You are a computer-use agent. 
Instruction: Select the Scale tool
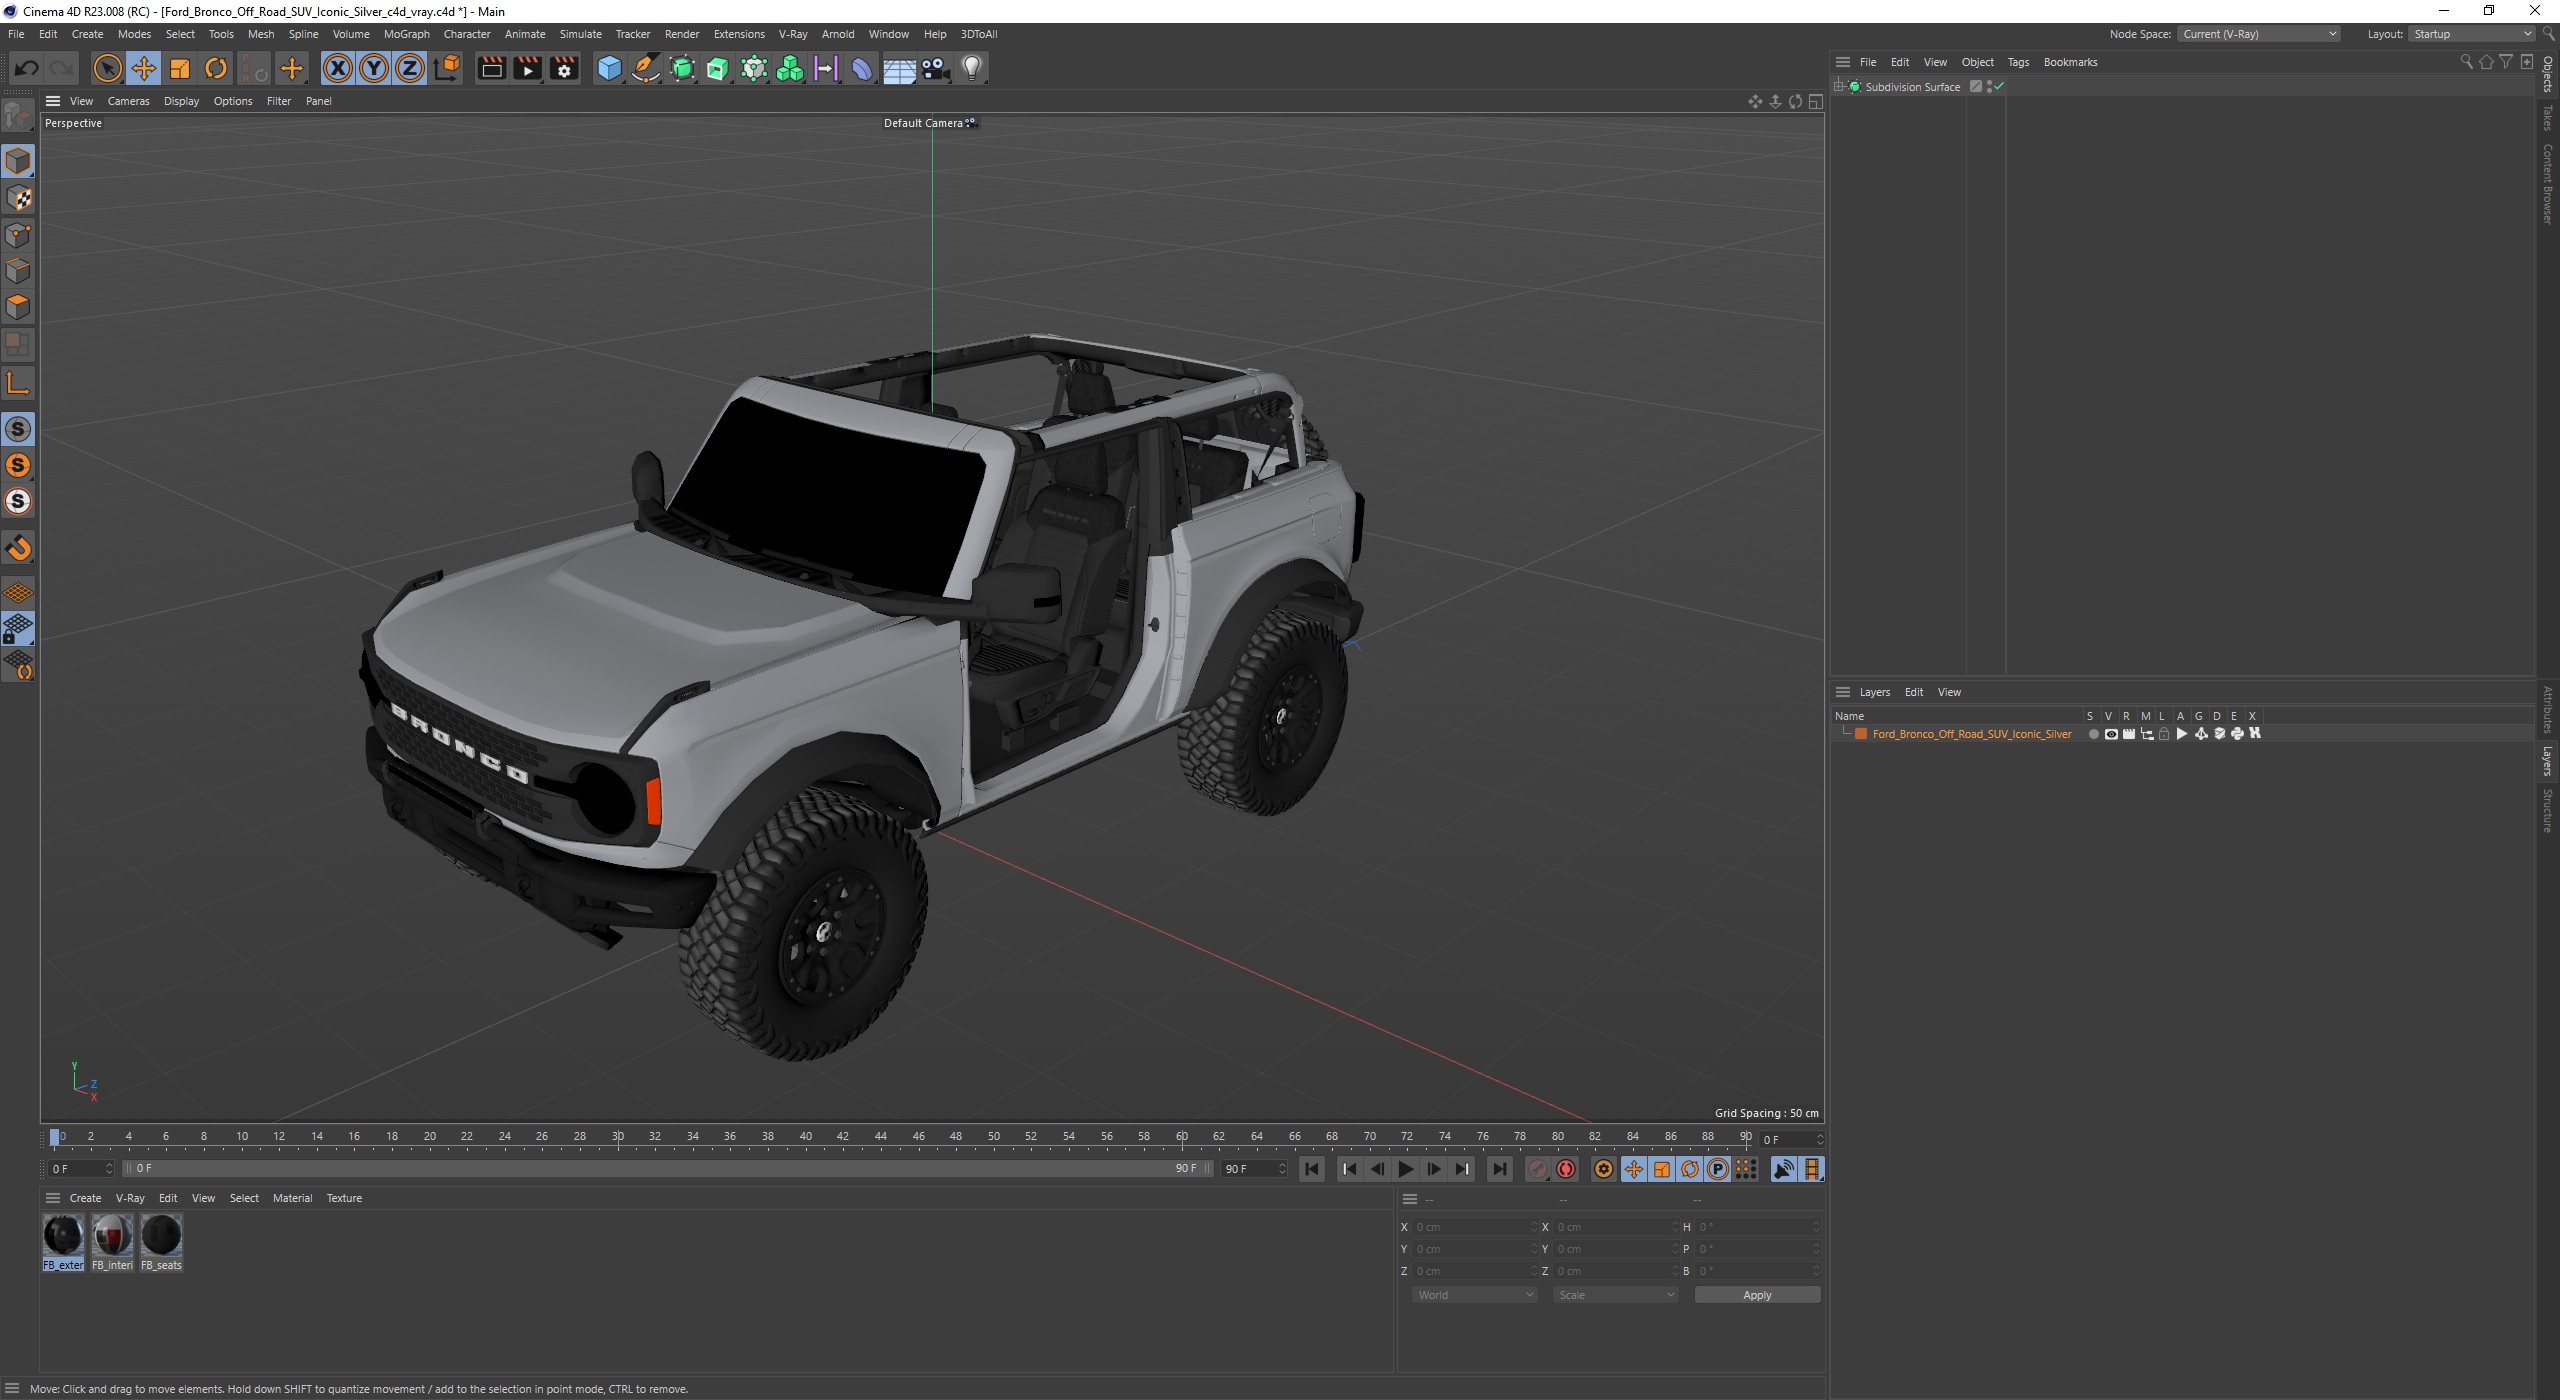pyautogui.click(x=180, y=68)
